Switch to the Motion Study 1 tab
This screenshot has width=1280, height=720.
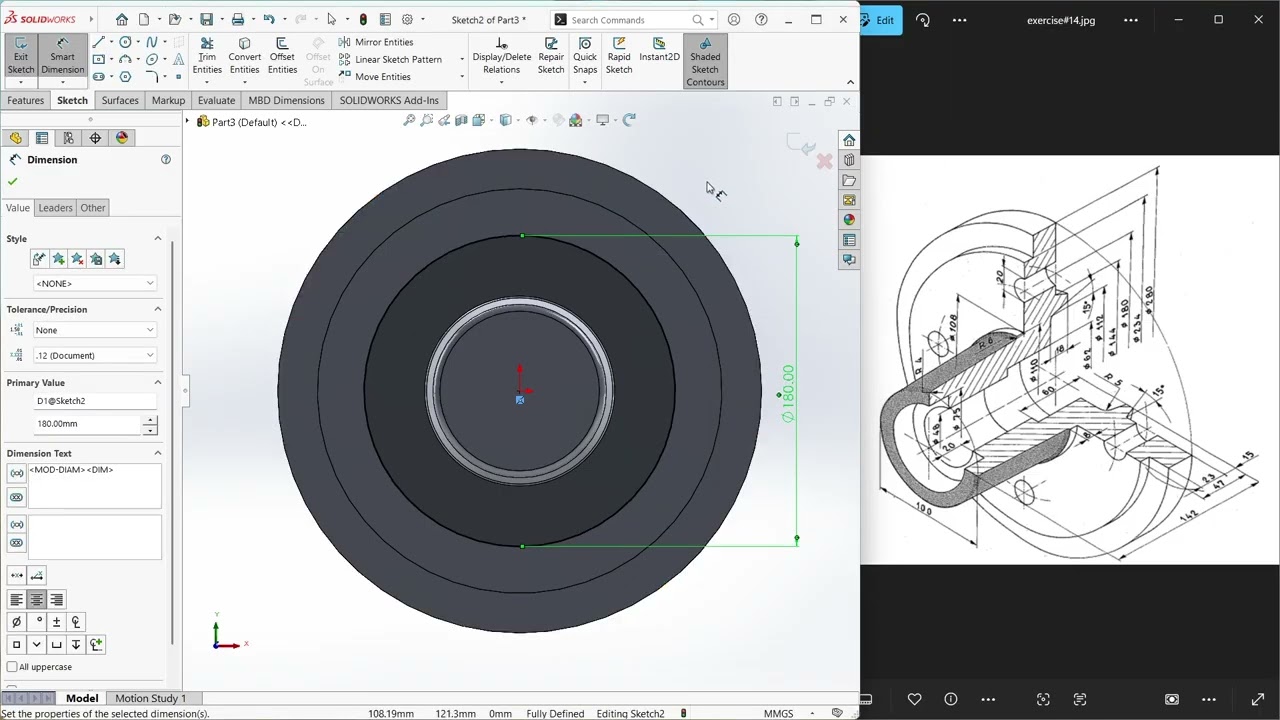click(x=150, y=698)
